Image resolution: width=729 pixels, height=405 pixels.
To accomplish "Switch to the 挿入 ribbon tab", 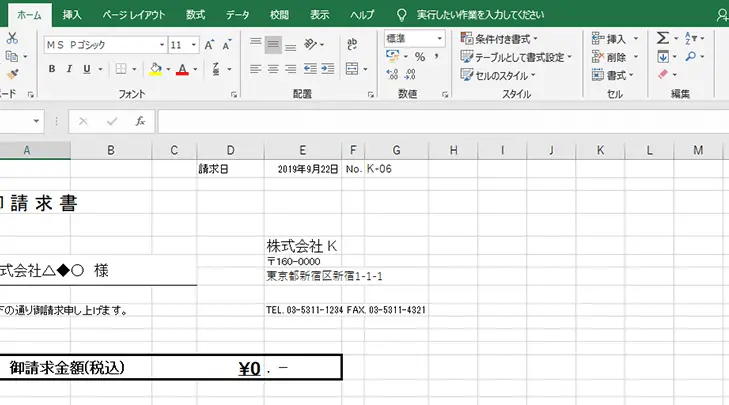I will (x=72, y=15).
